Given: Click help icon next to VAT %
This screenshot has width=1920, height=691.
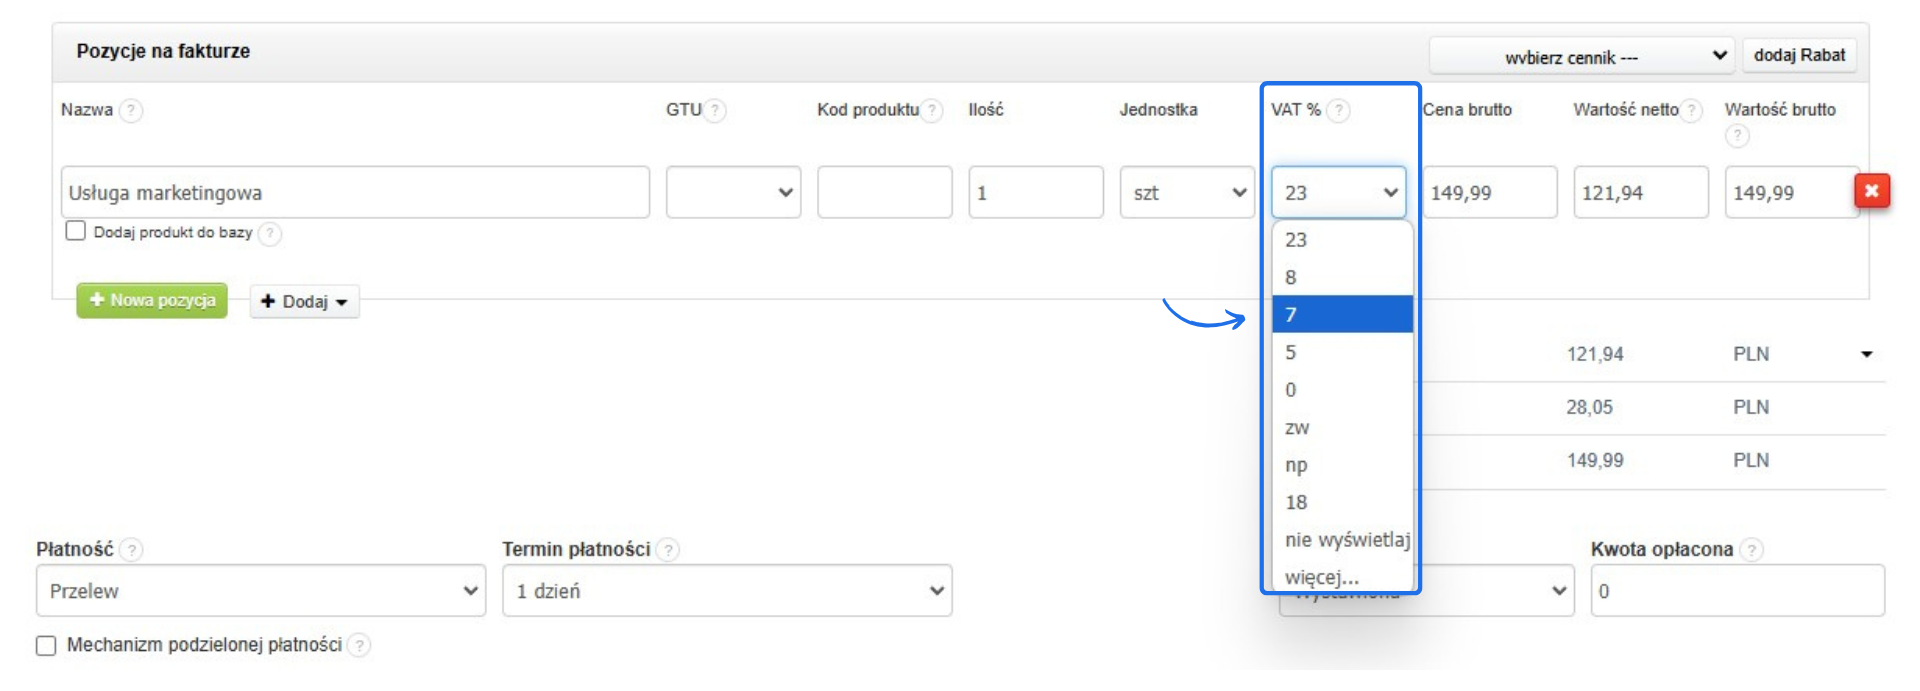Looking at the screenshot, I should coord(1338,110).
